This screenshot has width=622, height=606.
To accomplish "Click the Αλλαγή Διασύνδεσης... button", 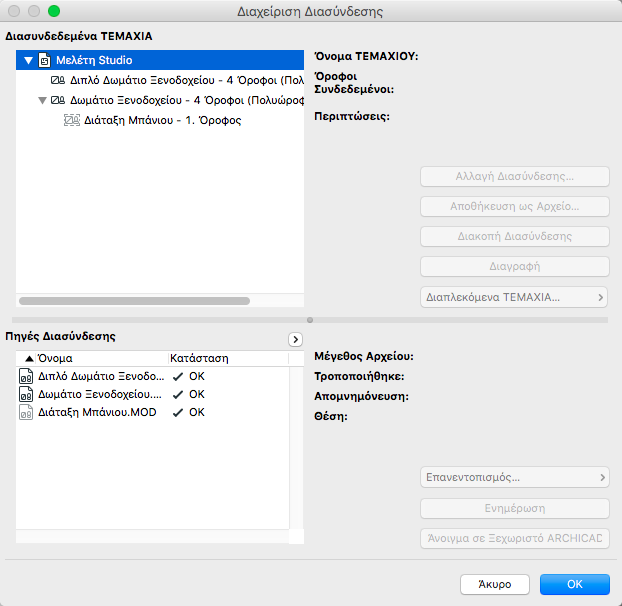I will pos(514,176).
